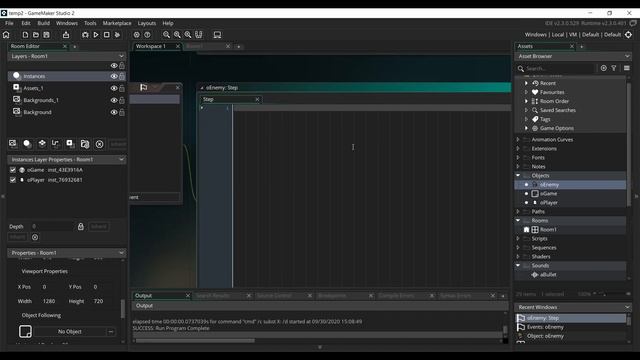Click the Asset Browser add asset icon
This screenshot has width=640, height=360.
click(604, 68)
